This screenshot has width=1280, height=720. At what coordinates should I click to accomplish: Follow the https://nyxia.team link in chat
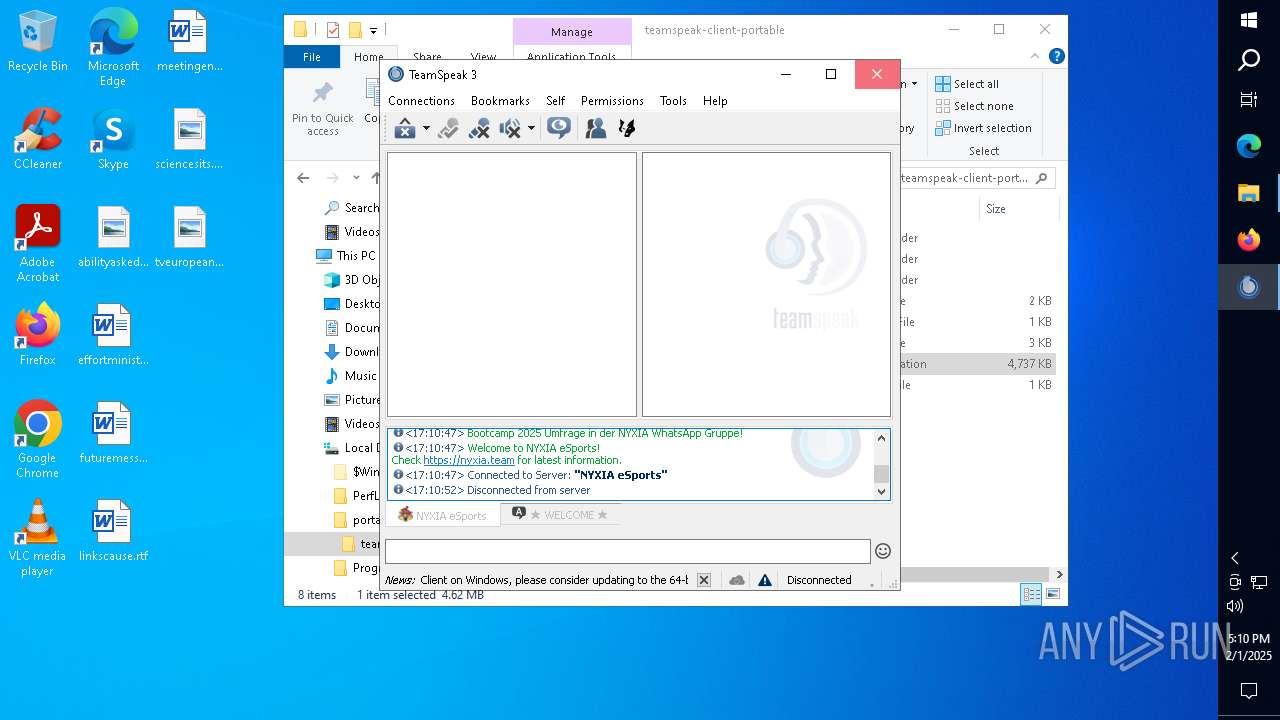point(469,460)
